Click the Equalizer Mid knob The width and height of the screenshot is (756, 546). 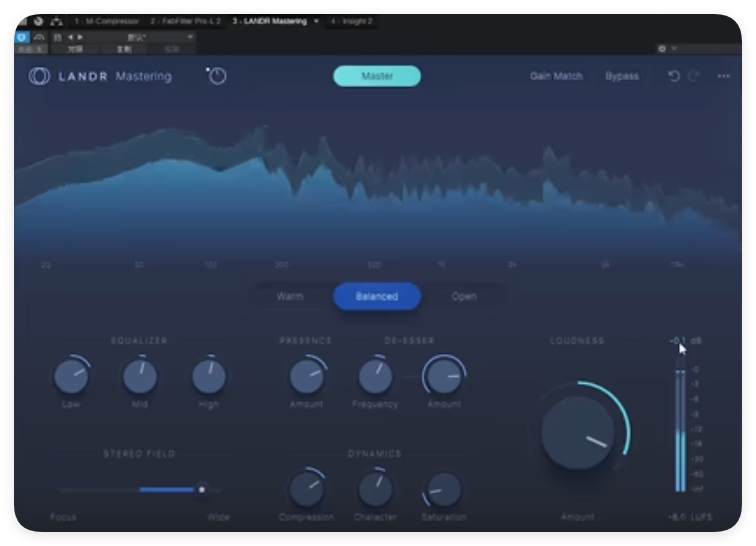click(x=140, y=376)
